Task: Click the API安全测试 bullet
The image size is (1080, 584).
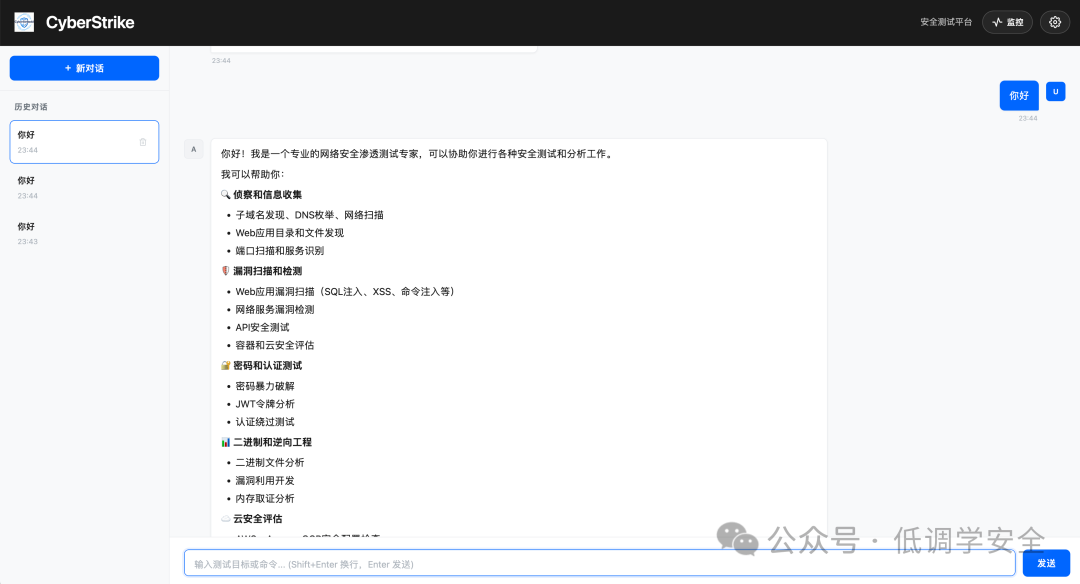Action: click(262, 327)
